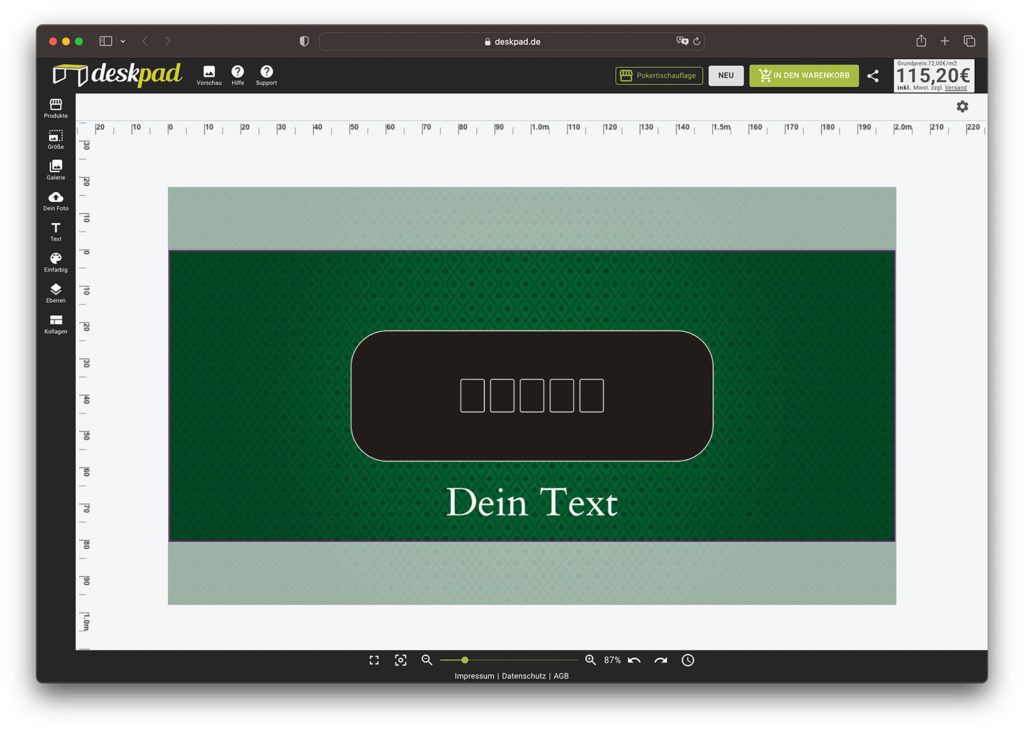The width and height of the screenshot is (1024, 731).
Task: Click the share icon in header
Action: click(x=873, y=76)
